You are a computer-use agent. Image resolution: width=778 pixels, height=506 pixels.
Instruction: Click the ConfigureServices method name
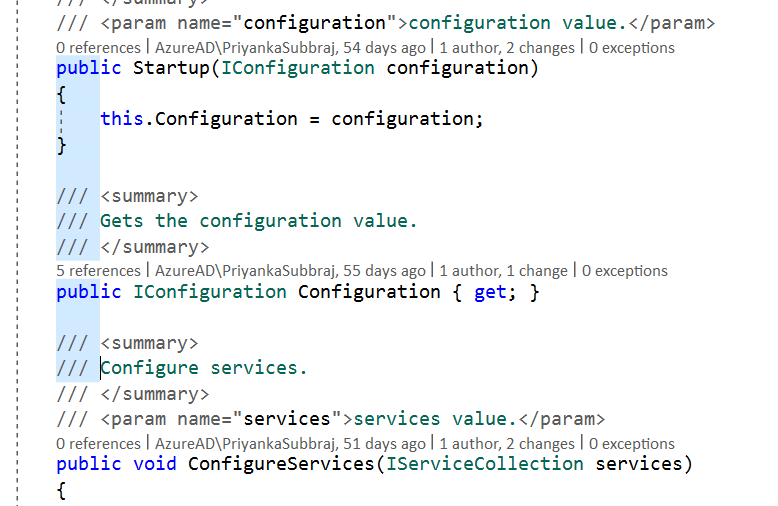coord(281,464)
